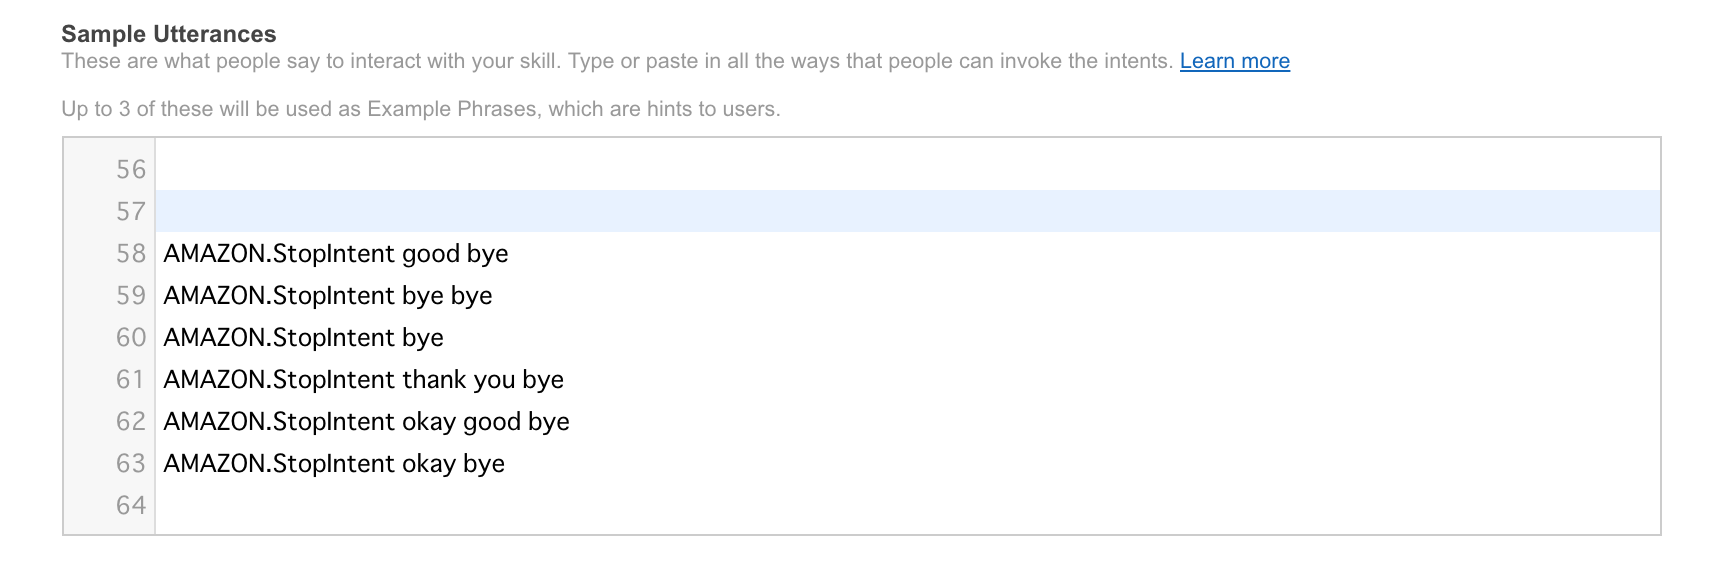Viewport: 1710px width, 578px height.
Task: Open the Learn more link
Action: pos(1234,61)
